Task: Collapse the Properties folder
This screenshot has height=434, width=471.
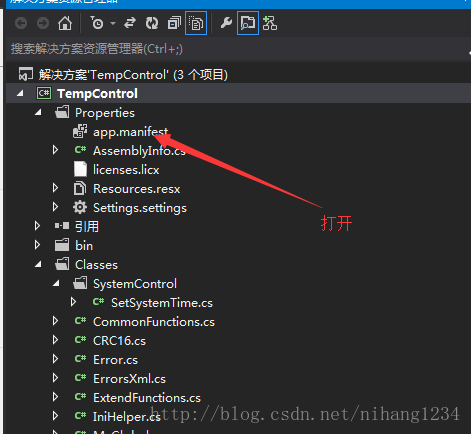Action: (38, 113)
